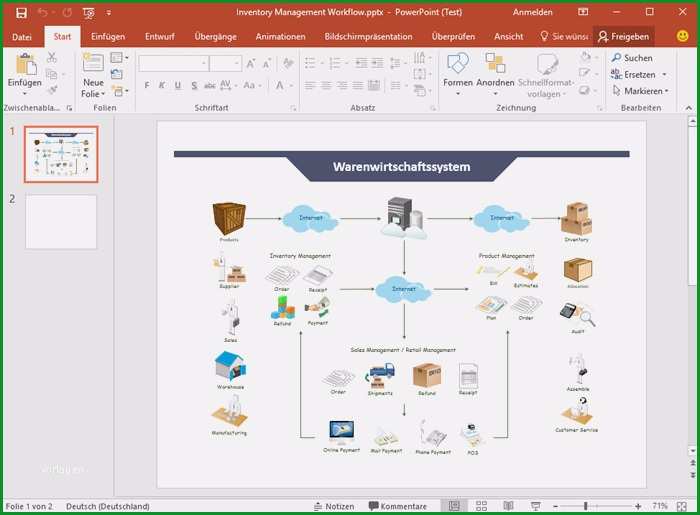Screen dimensions: 700x515
Task: Open the Kommentare comments pane
Action: (397, 506)
